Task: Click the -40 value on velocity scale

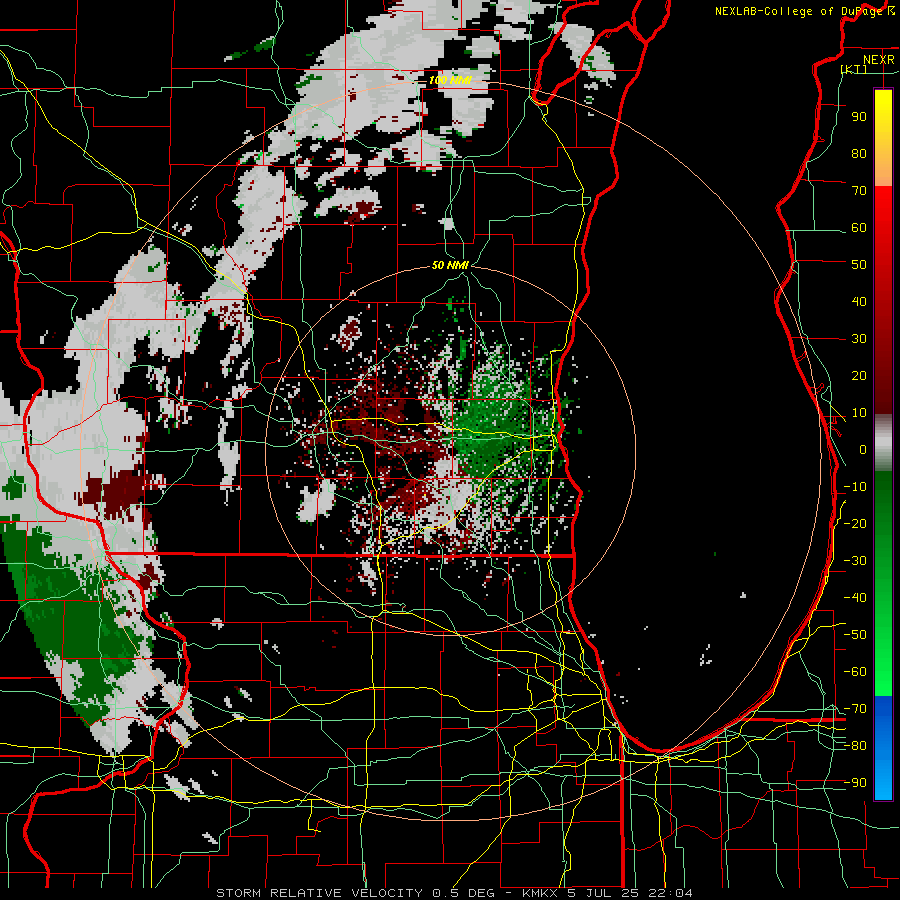Action: 855,598
